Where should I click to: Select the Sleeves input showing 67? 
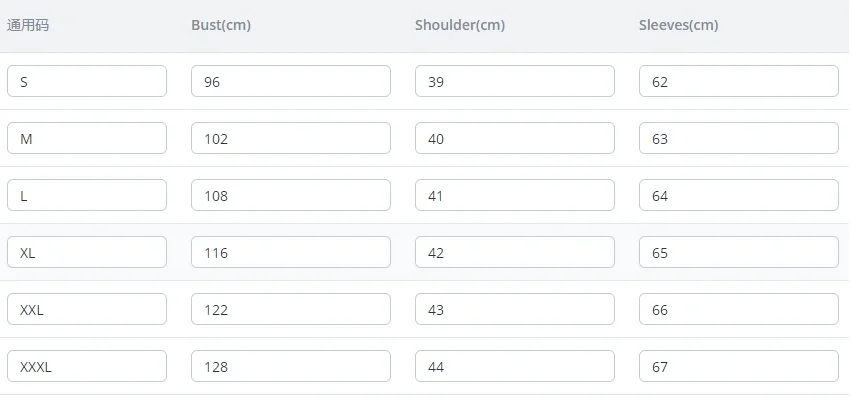pos(739,366)
